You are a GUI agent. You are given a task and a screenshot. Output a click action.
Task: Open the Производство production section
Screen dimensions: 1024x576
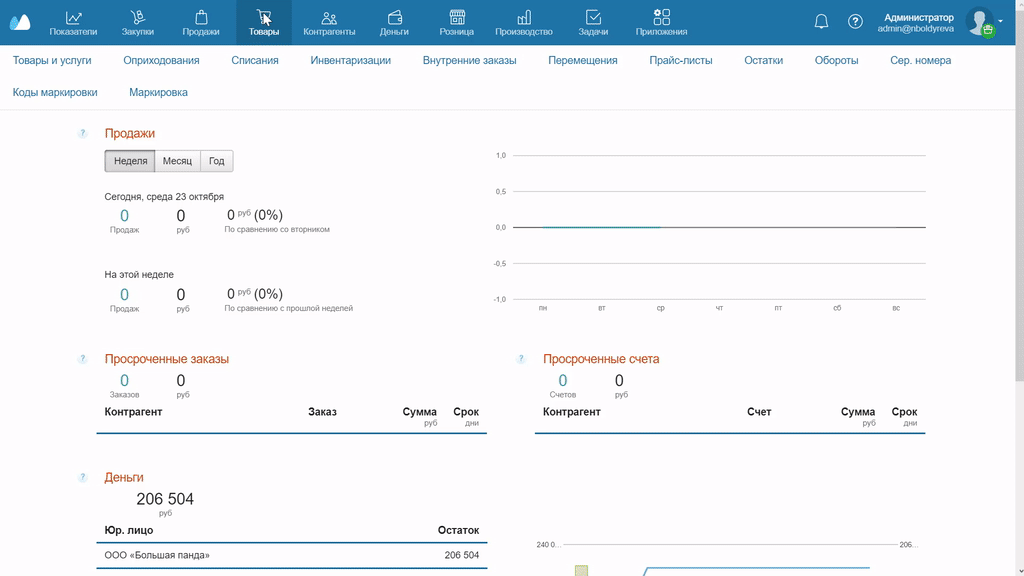point(523,22)
